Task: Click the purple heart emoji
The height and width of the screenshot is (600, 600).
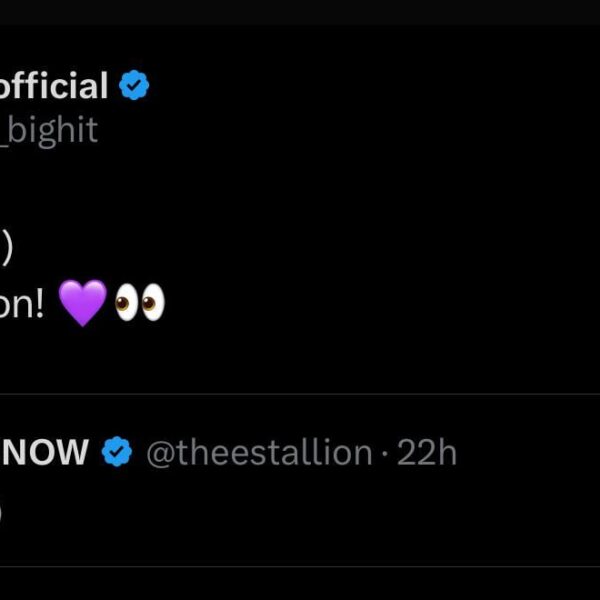Action: click(x=82, y=302)
